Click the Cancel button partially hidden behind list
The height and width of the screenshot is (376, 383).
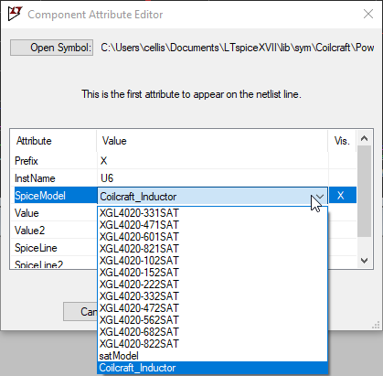(x=81, y=312)
